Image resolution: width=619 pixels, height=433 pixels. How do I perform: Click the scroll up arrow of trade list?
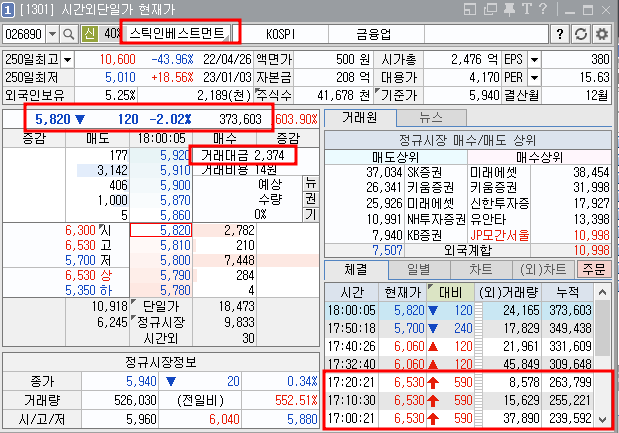602,292
